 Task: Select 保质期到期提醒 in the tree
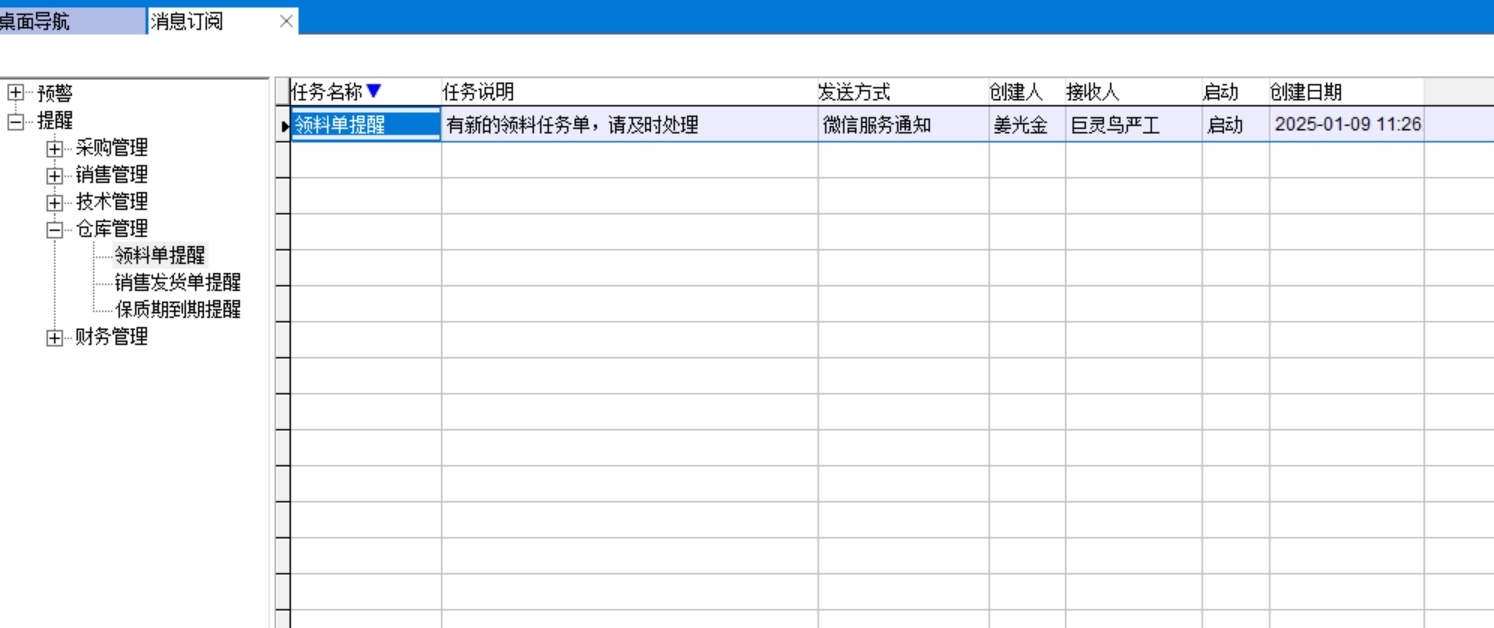[x=177, y=310]
